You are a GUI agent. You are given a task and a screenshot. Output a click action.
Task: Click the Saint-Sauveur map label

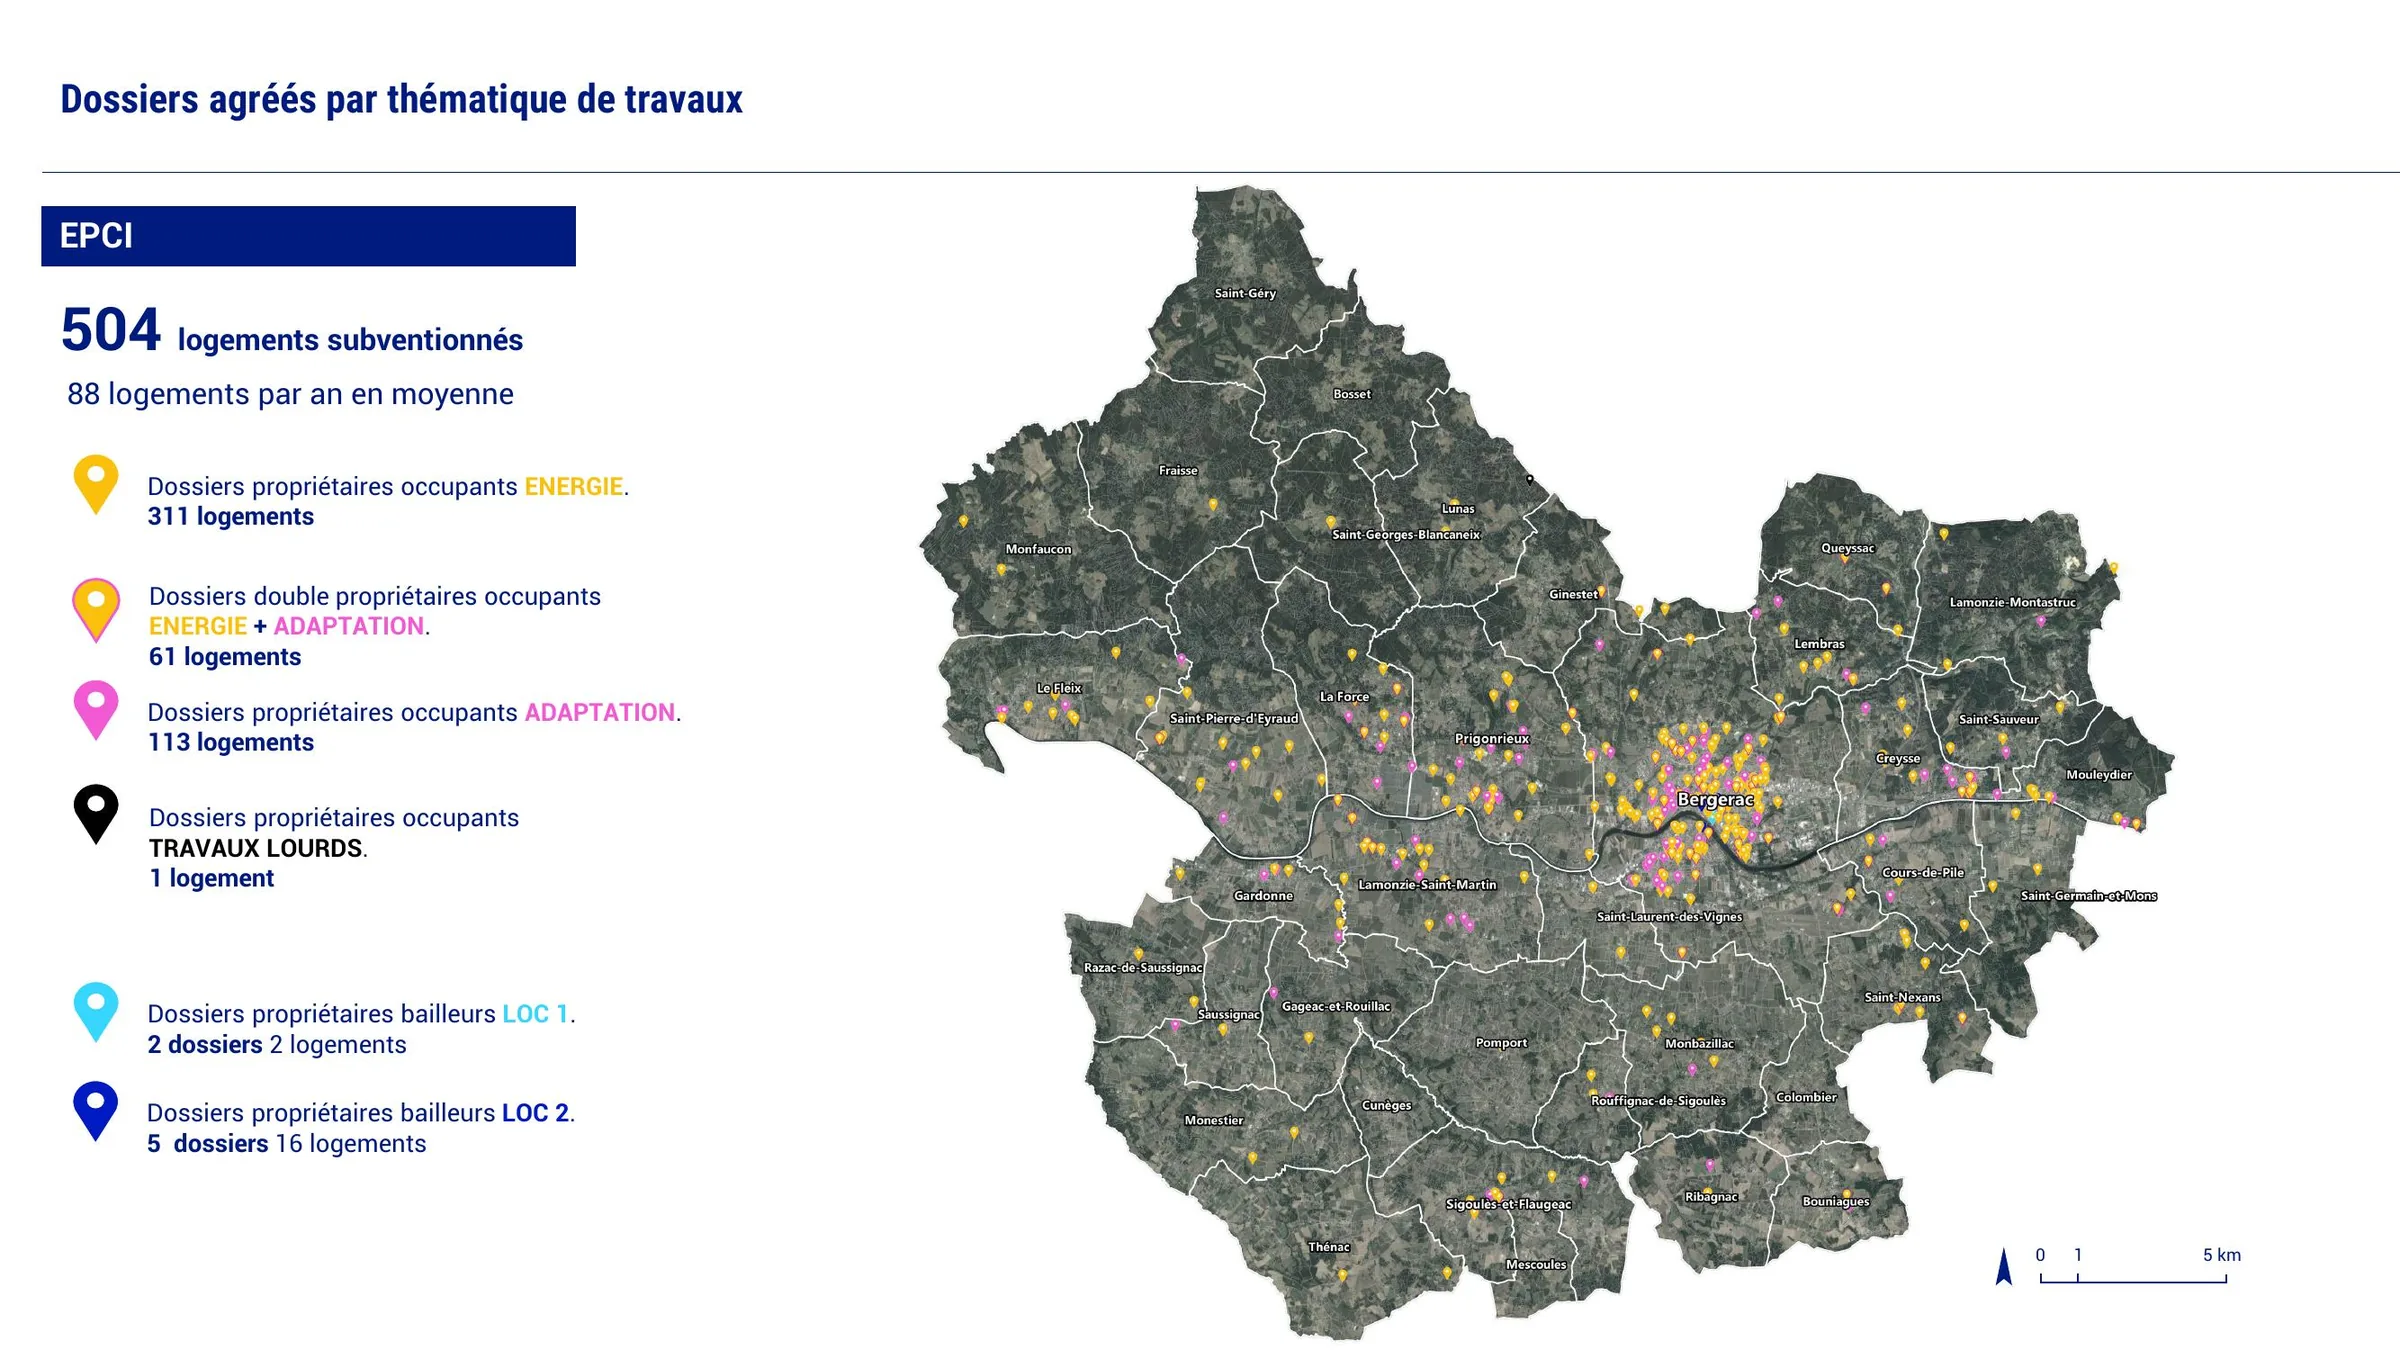1998,719
